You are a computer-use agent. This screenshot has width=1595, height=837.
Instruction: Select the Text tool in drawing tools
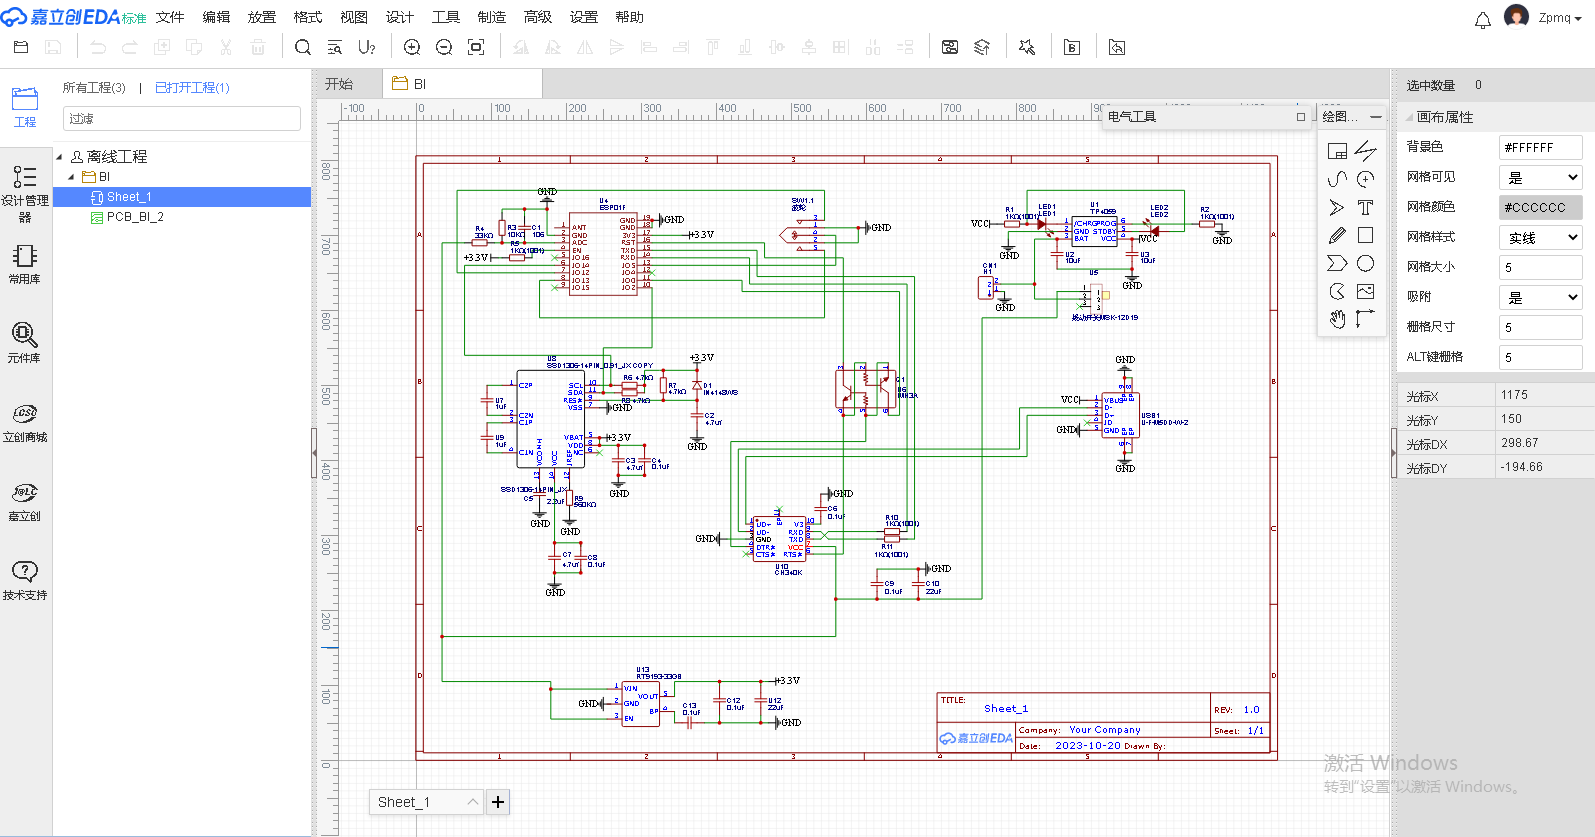point(1365,208)
